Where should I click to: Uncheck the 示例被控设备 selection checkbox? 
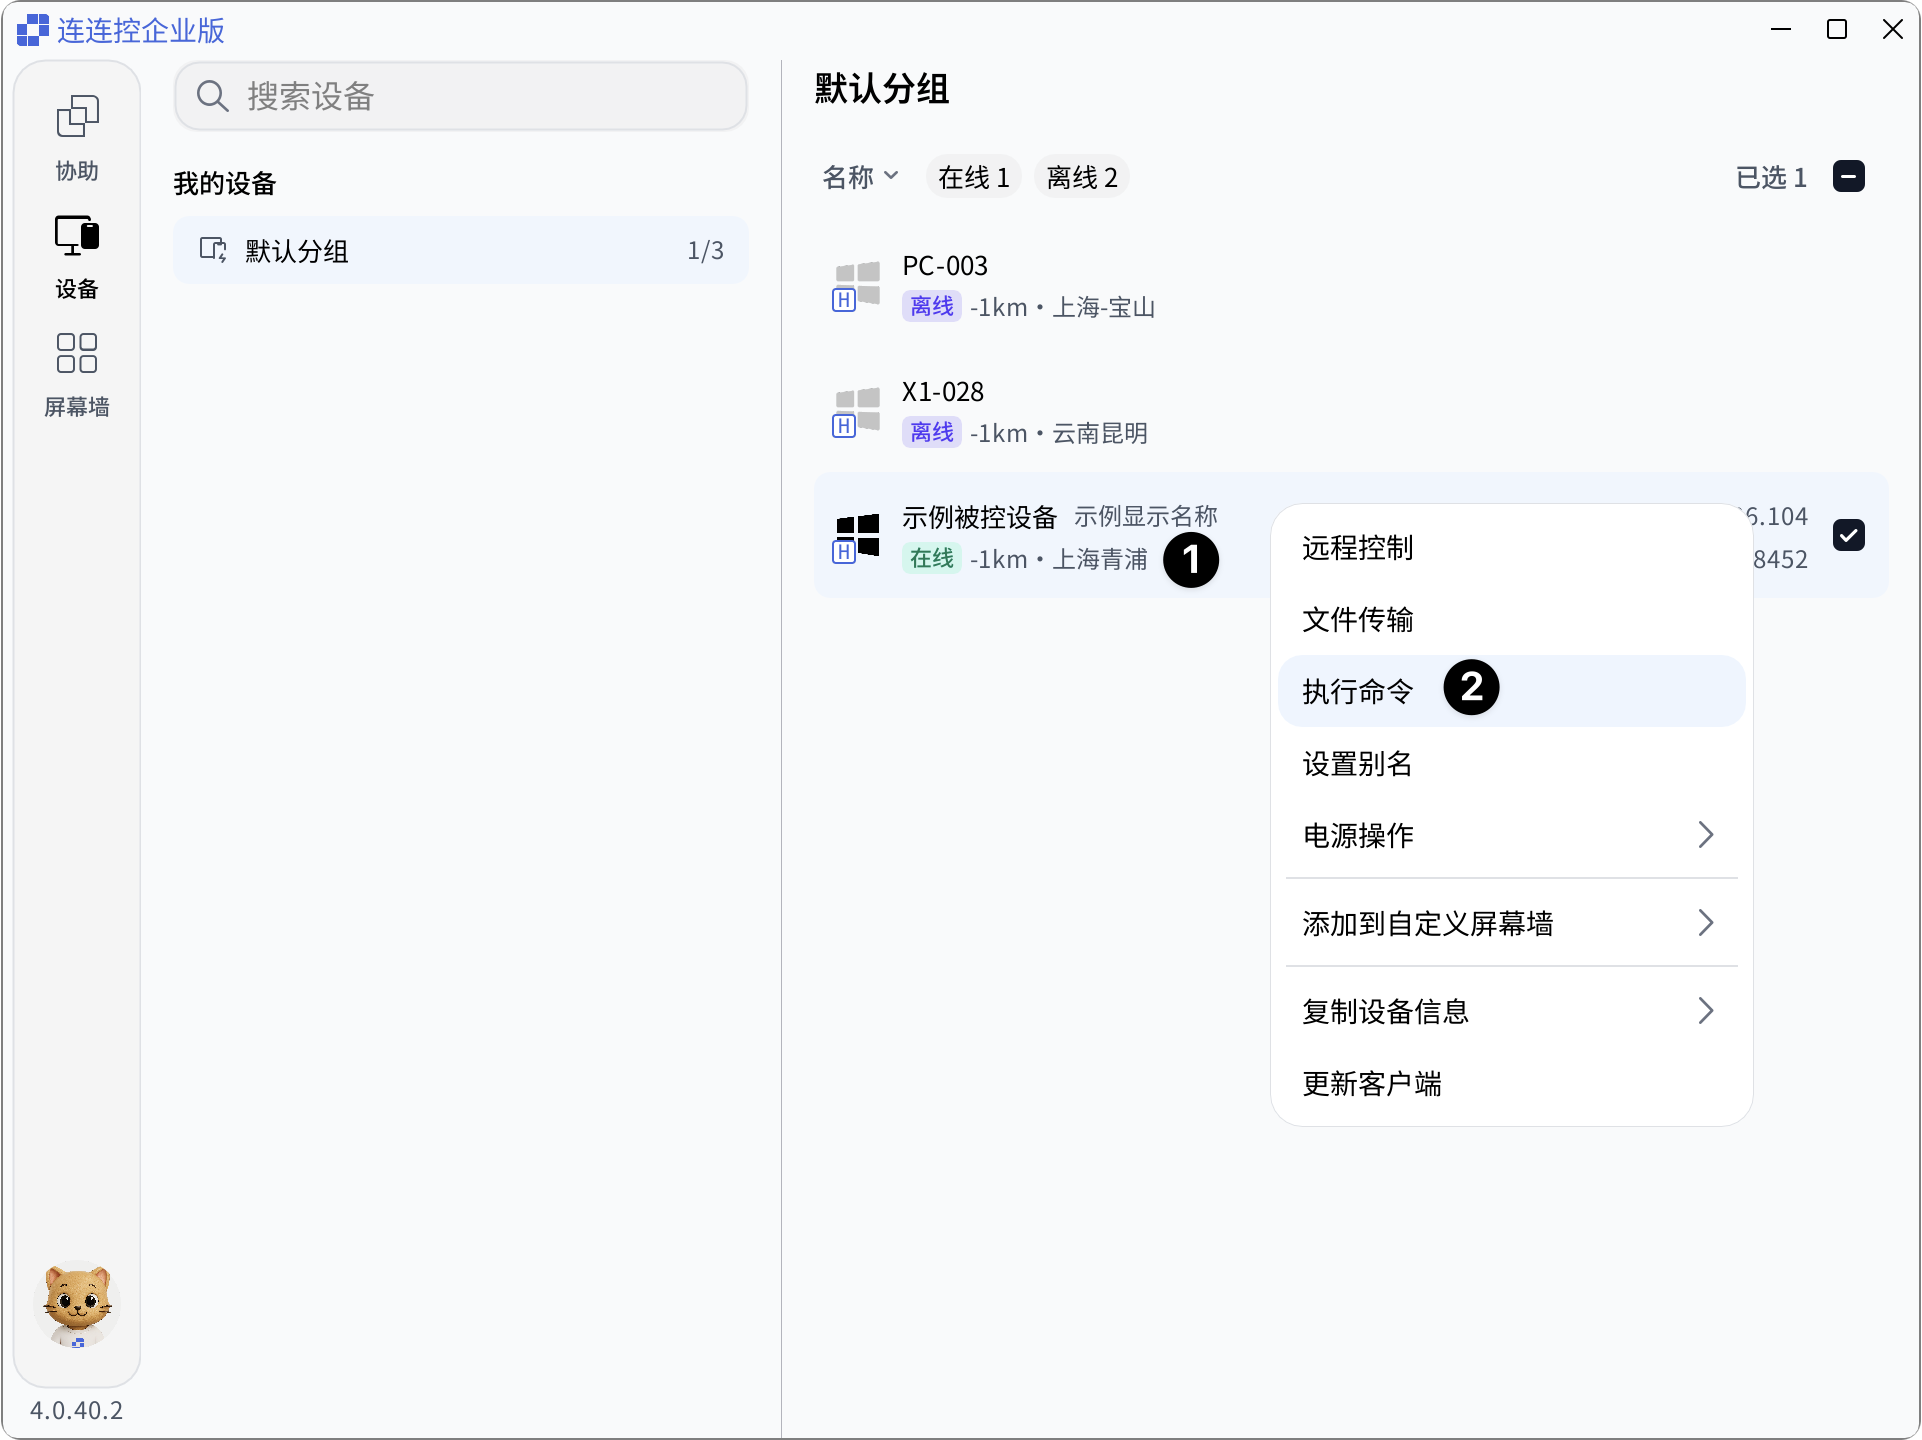click(1849, 536)
